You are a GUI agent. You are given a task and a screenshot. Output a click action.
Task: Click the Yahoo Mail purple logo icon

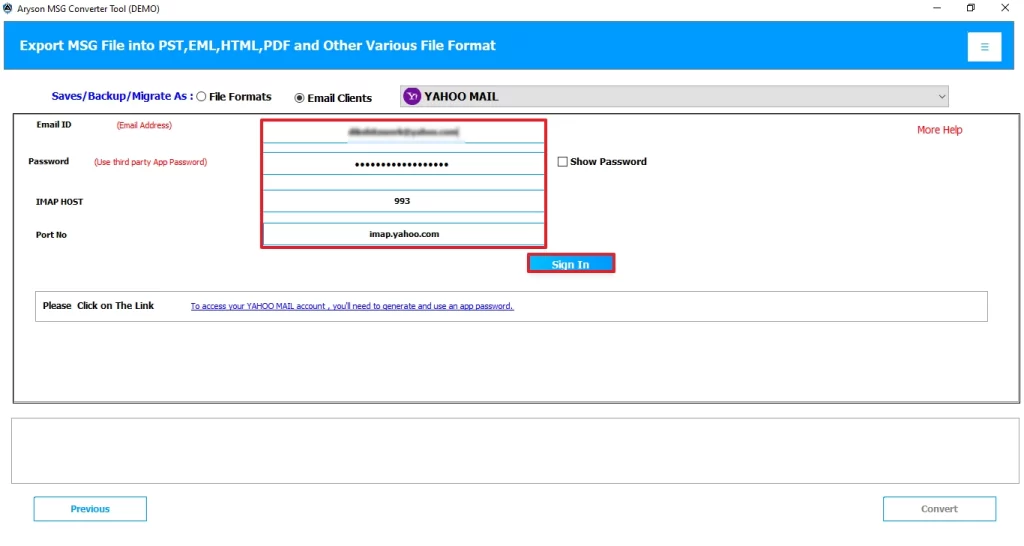pyautogui.click(x=412, y=97)
